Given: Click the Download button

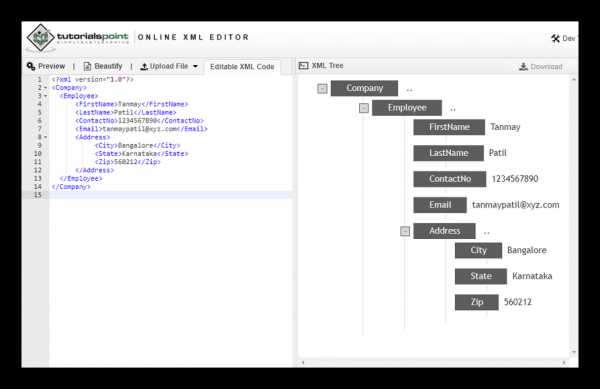Looking at the screenshot, I should point(540,67).
